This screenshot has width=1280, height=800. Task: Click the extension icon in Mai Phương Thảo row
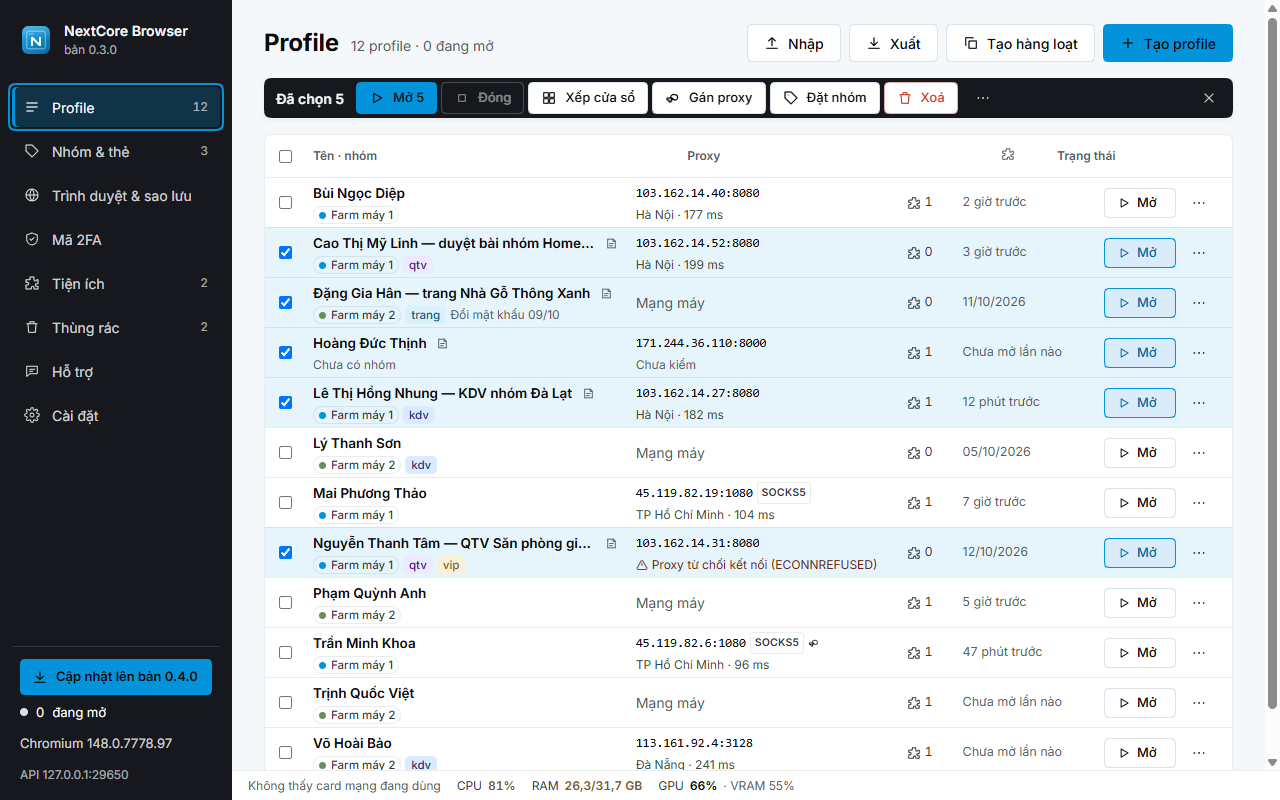(913, 502)
